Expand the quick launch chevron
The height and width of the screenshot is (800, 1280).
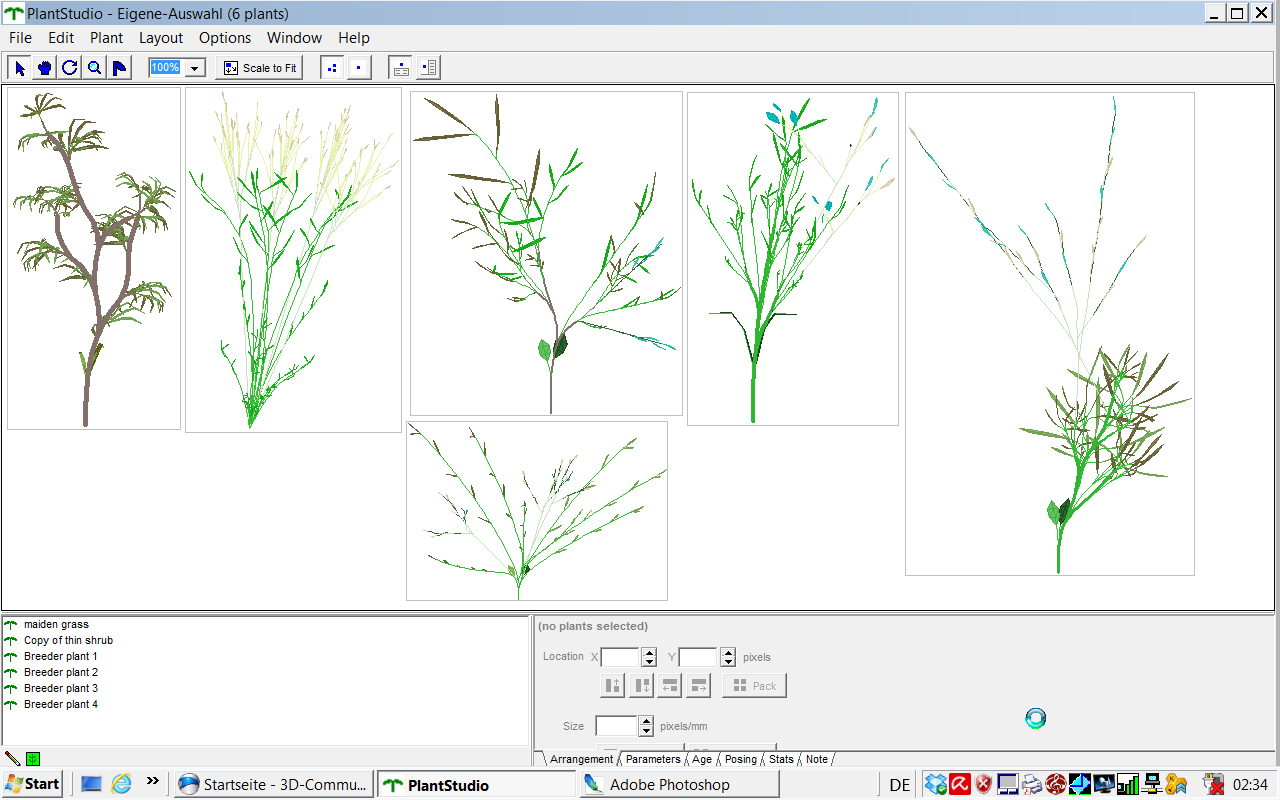pyautogui.click(x=153, y=781)
